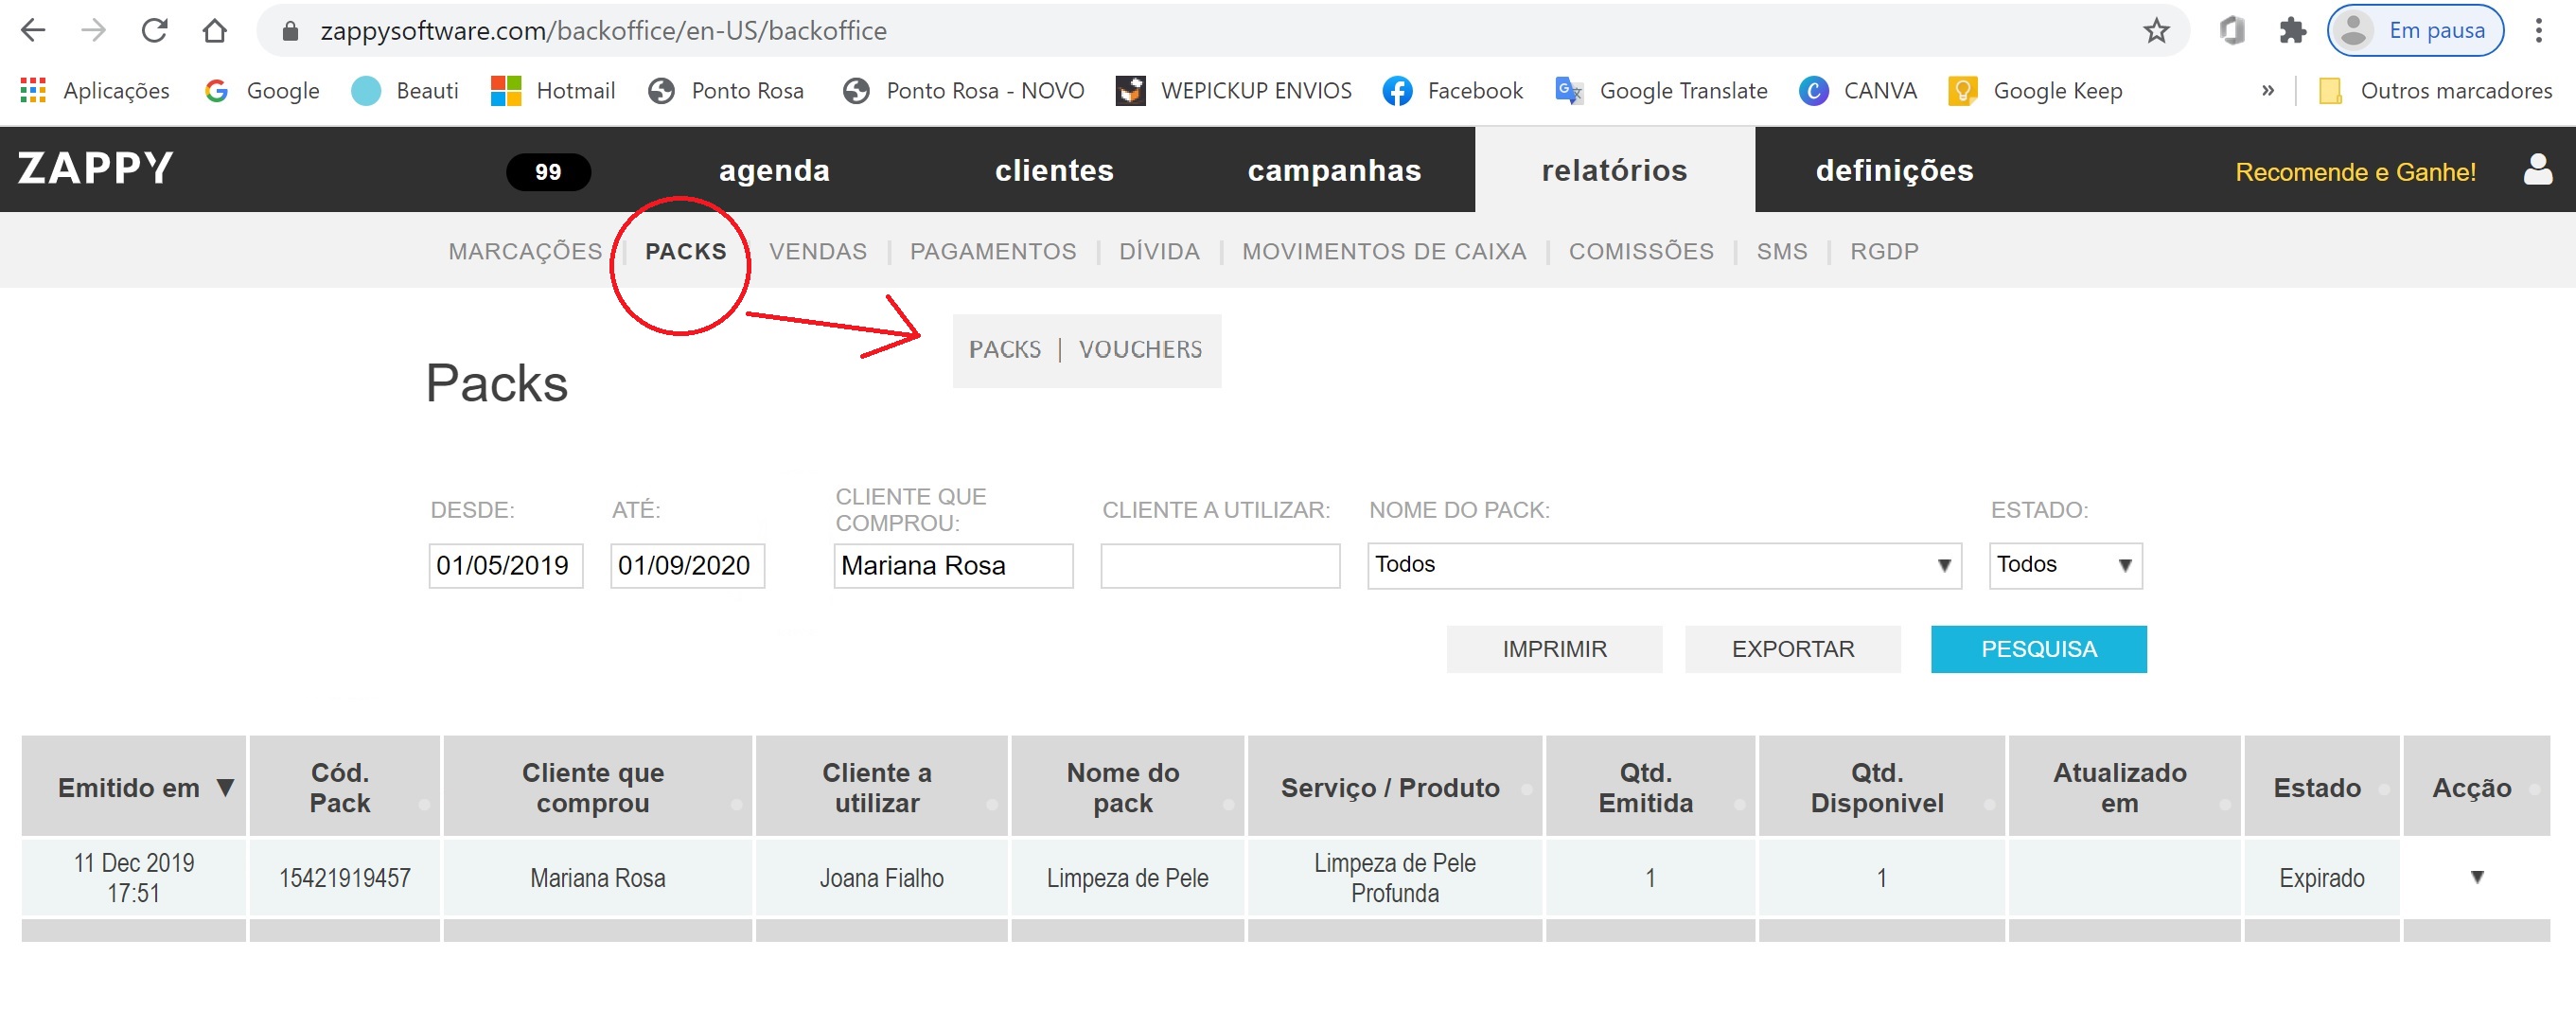The width and height of the screenshot is (2576, 1029).
Task: Bookmark page with the star icon
Action: (2156, 31)
